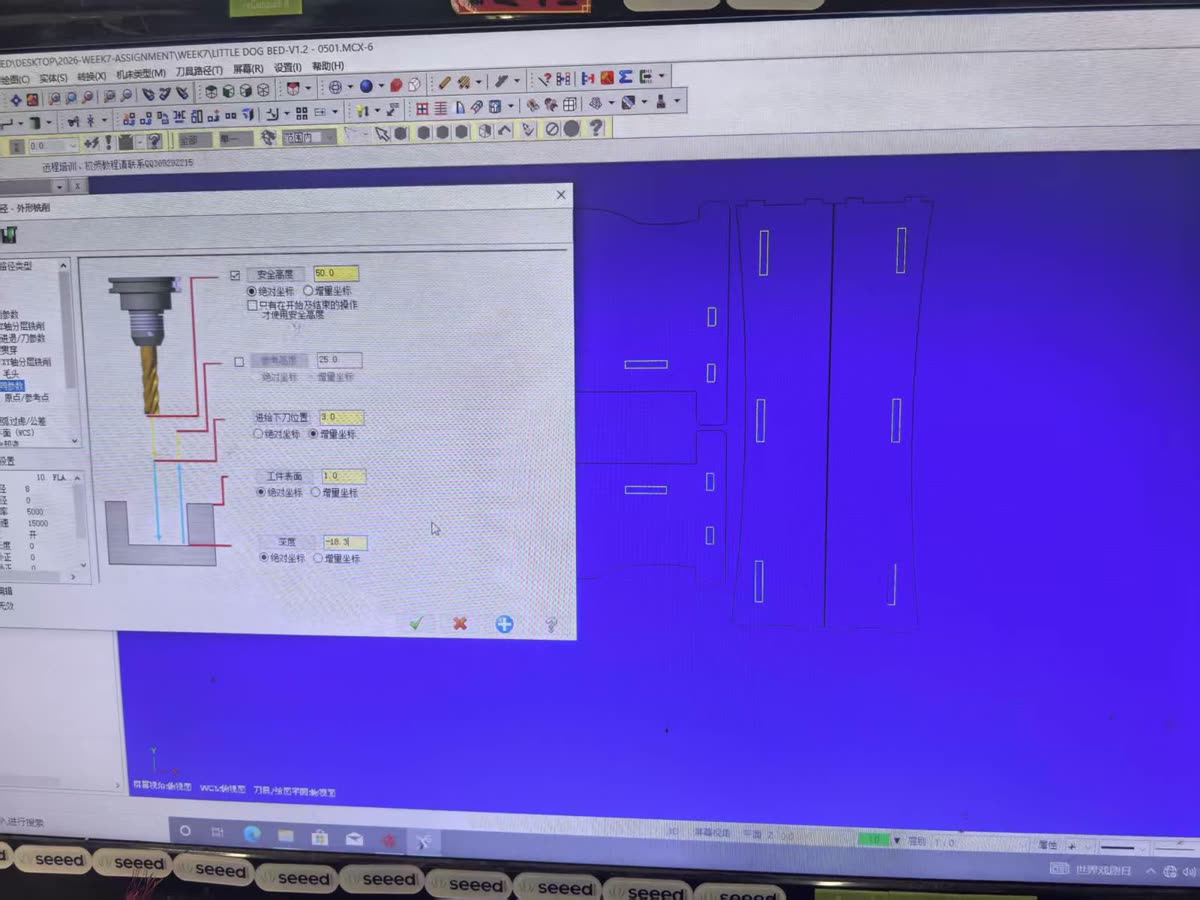
Task: Open the 实体(S) menu
Action: pyautogui.click(x=54, y=78)
